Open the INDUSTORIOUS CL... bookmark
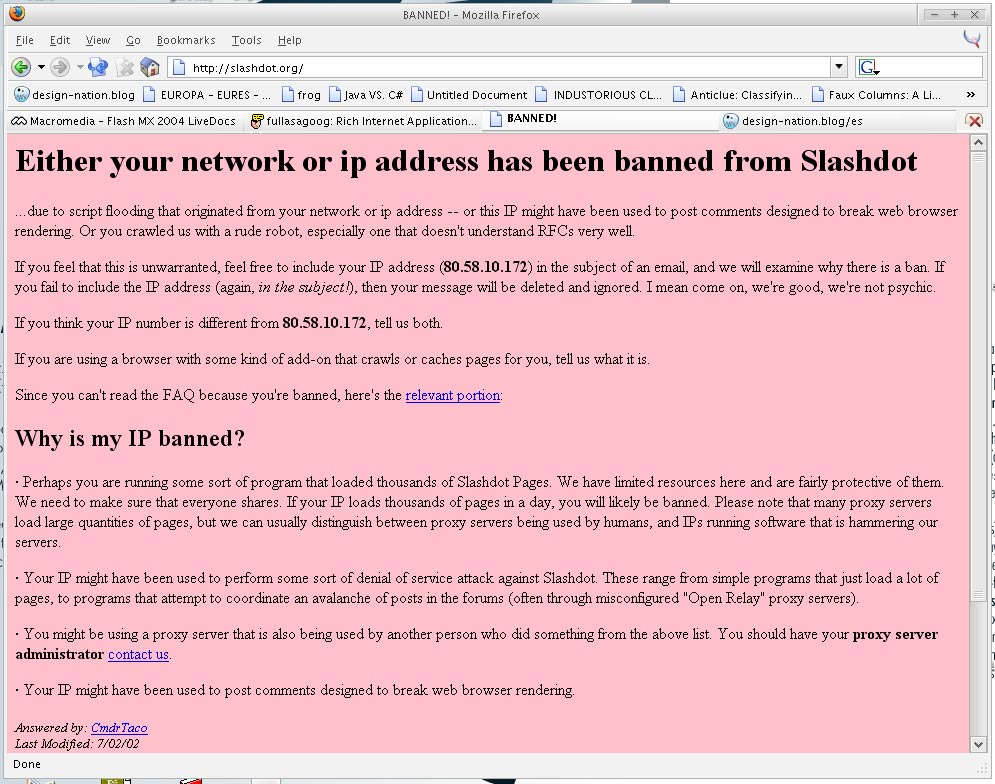995x784 pixels. [x=599, y=95]
